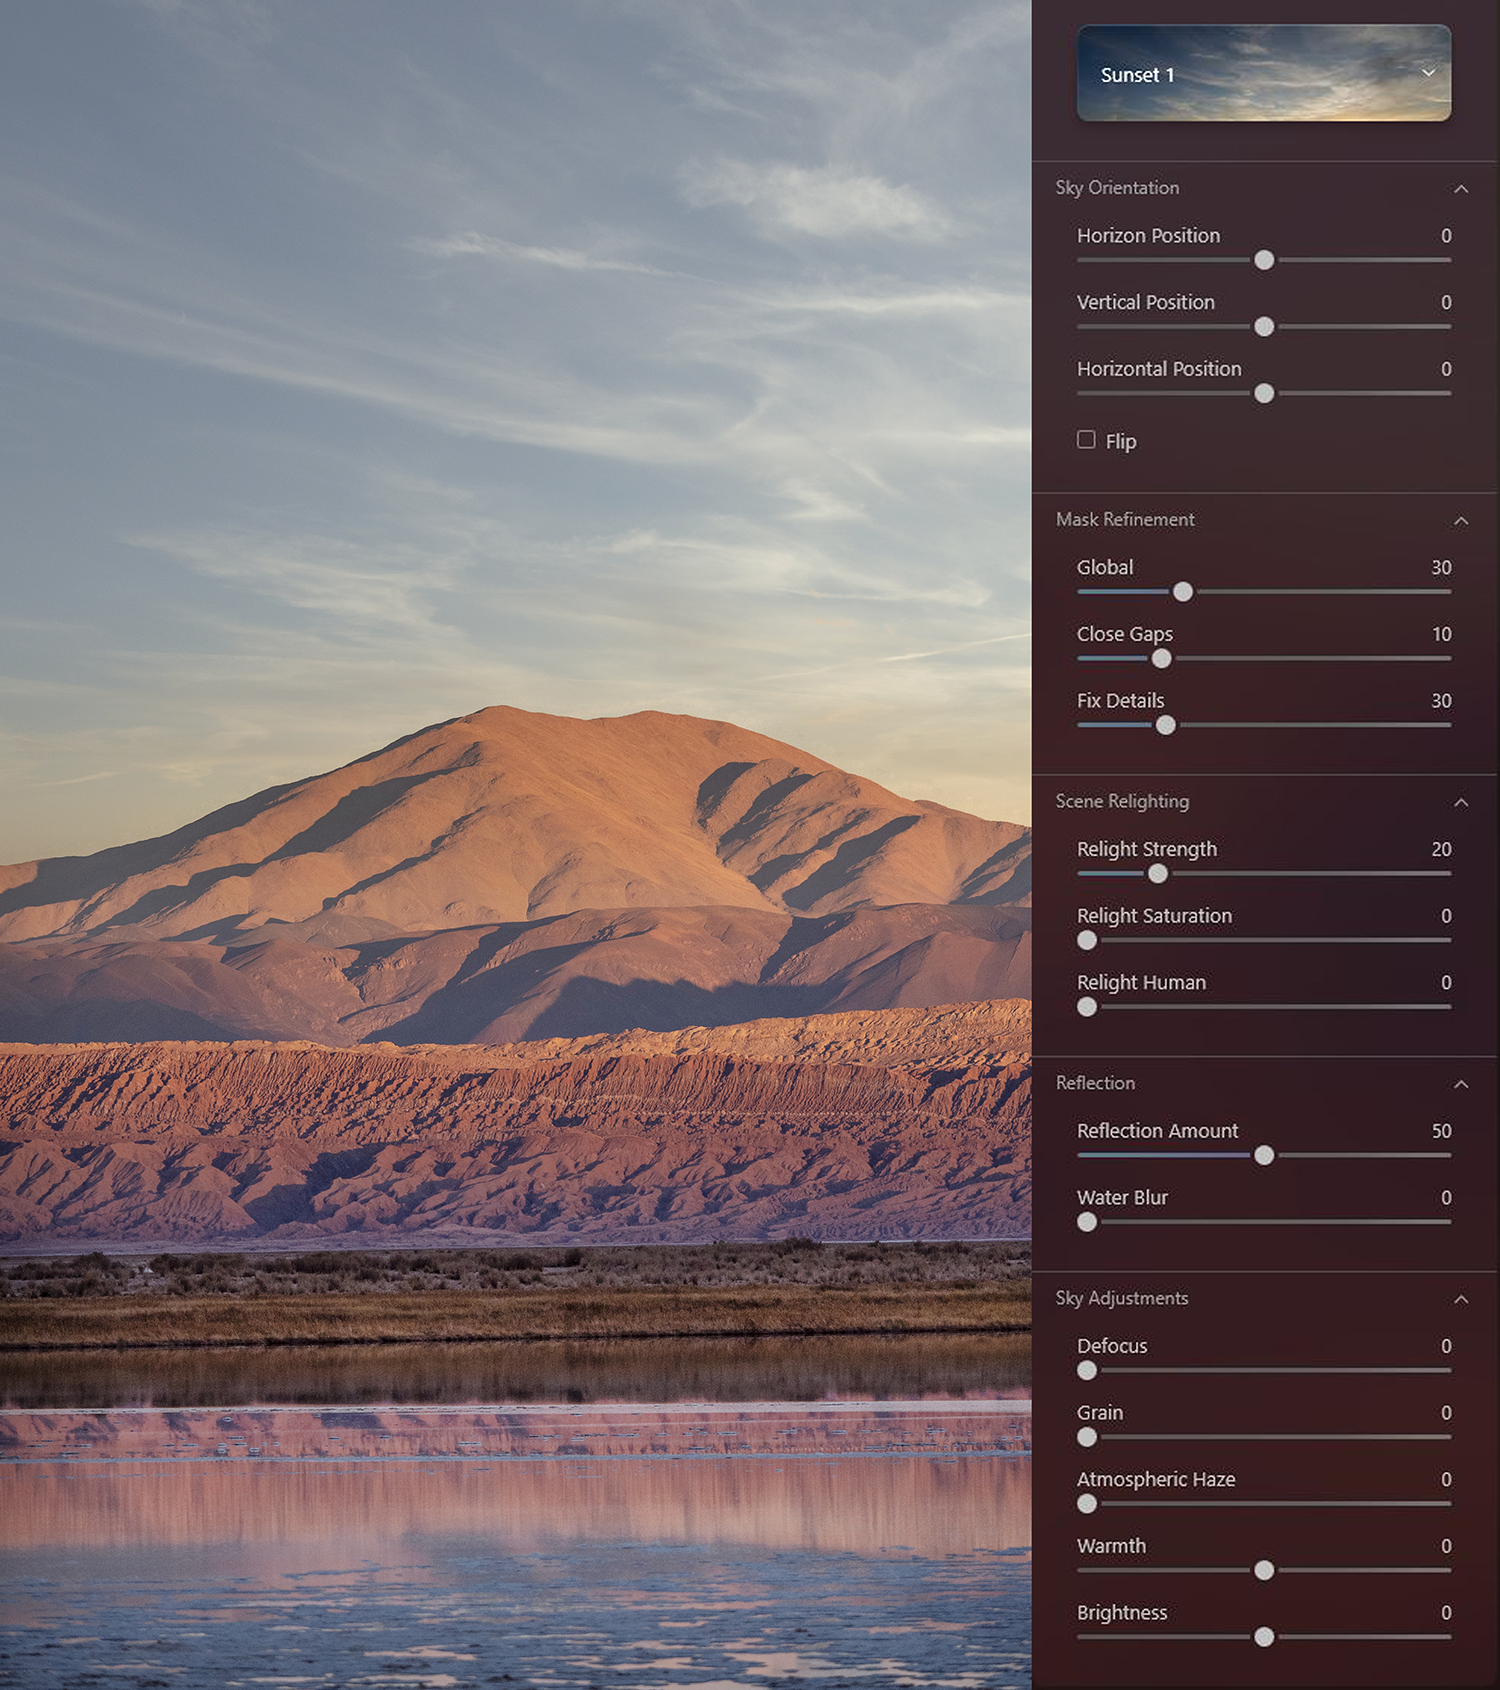The image size is (1500, 1690).
Task: Click the Relight Human label
Action: pos(1141,983)
